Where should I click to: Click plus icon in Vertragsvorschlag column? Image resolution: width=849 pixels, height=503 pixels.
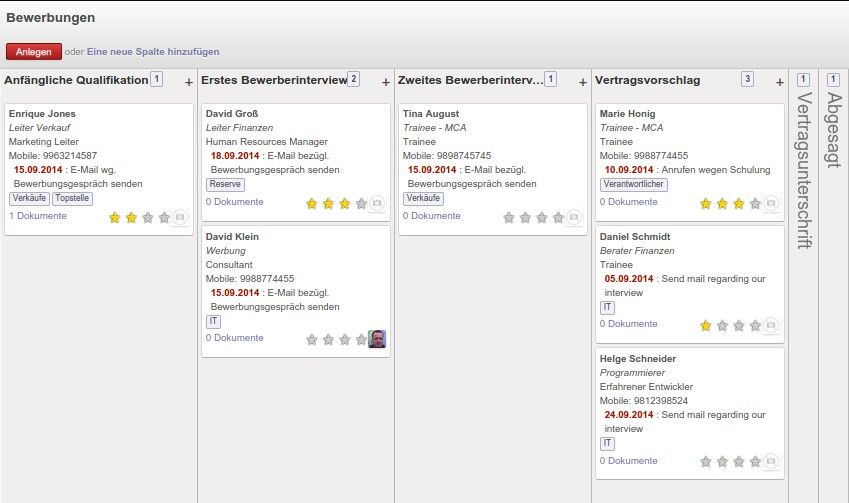[x=780, y=83]
